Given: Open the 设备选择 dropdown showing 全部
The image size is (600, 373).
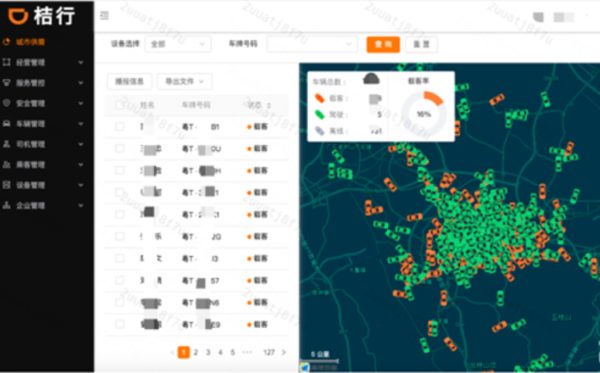Looking at the screenshot, I should coord(178,44).
